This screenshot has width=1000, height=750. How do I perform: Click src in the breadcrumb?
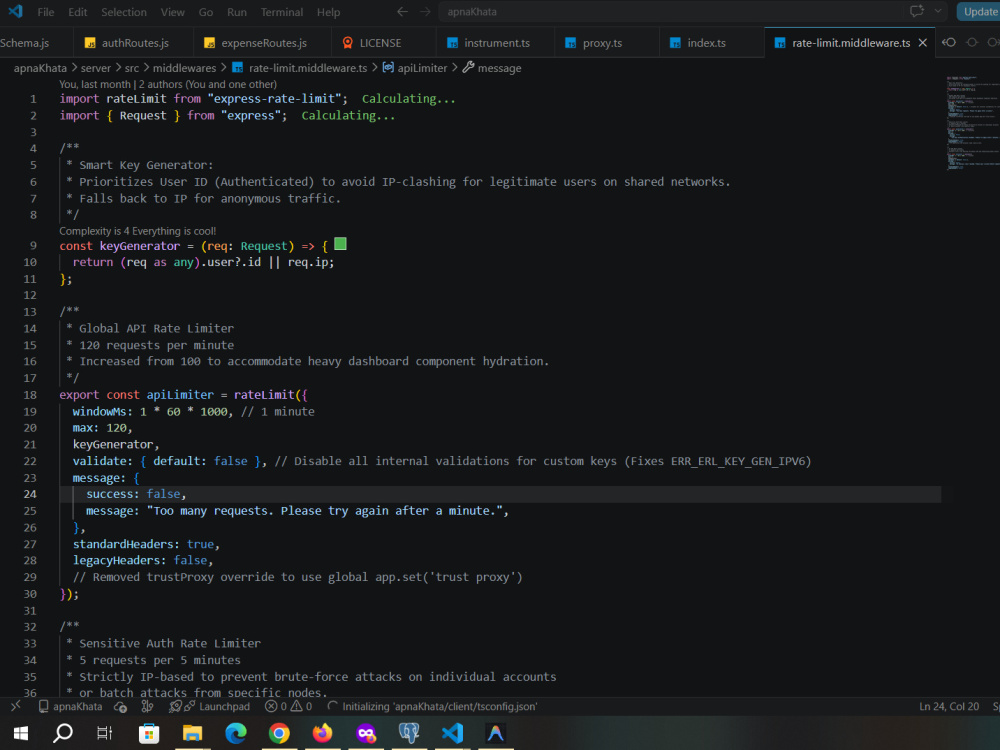pos(131,68)
